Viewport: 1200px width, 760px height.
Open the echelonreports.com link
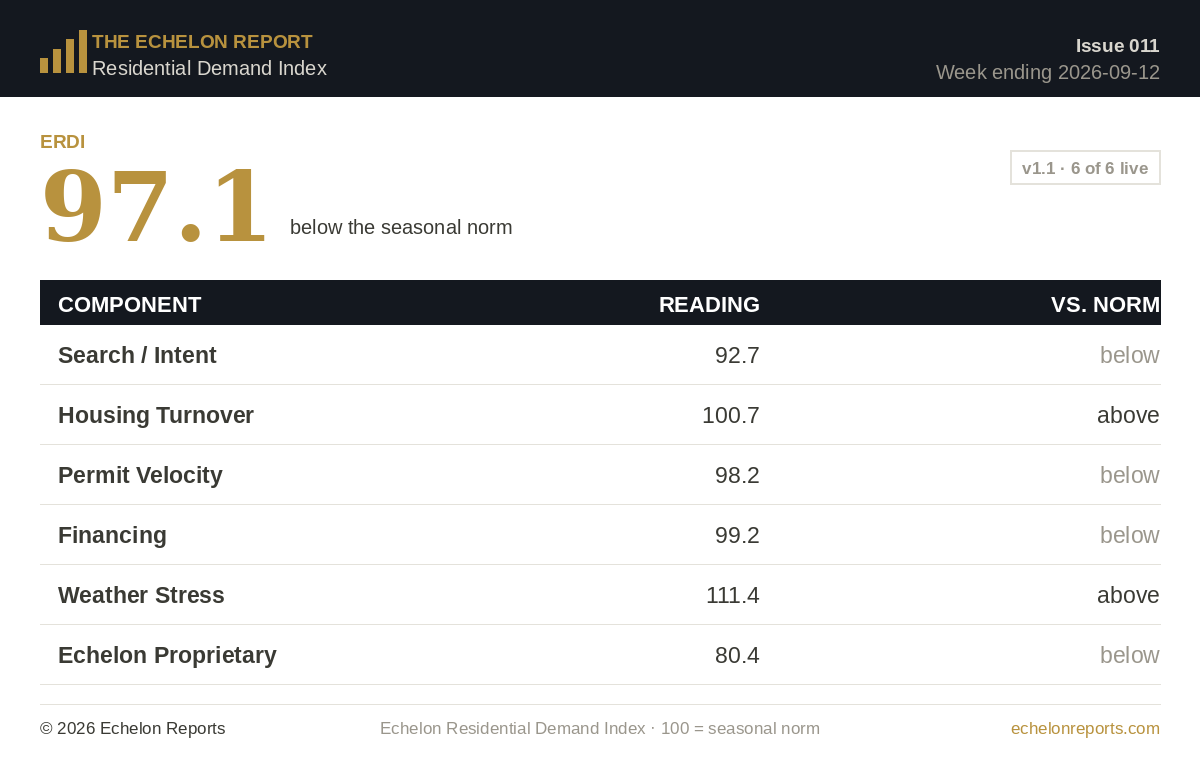(1085, 728)
